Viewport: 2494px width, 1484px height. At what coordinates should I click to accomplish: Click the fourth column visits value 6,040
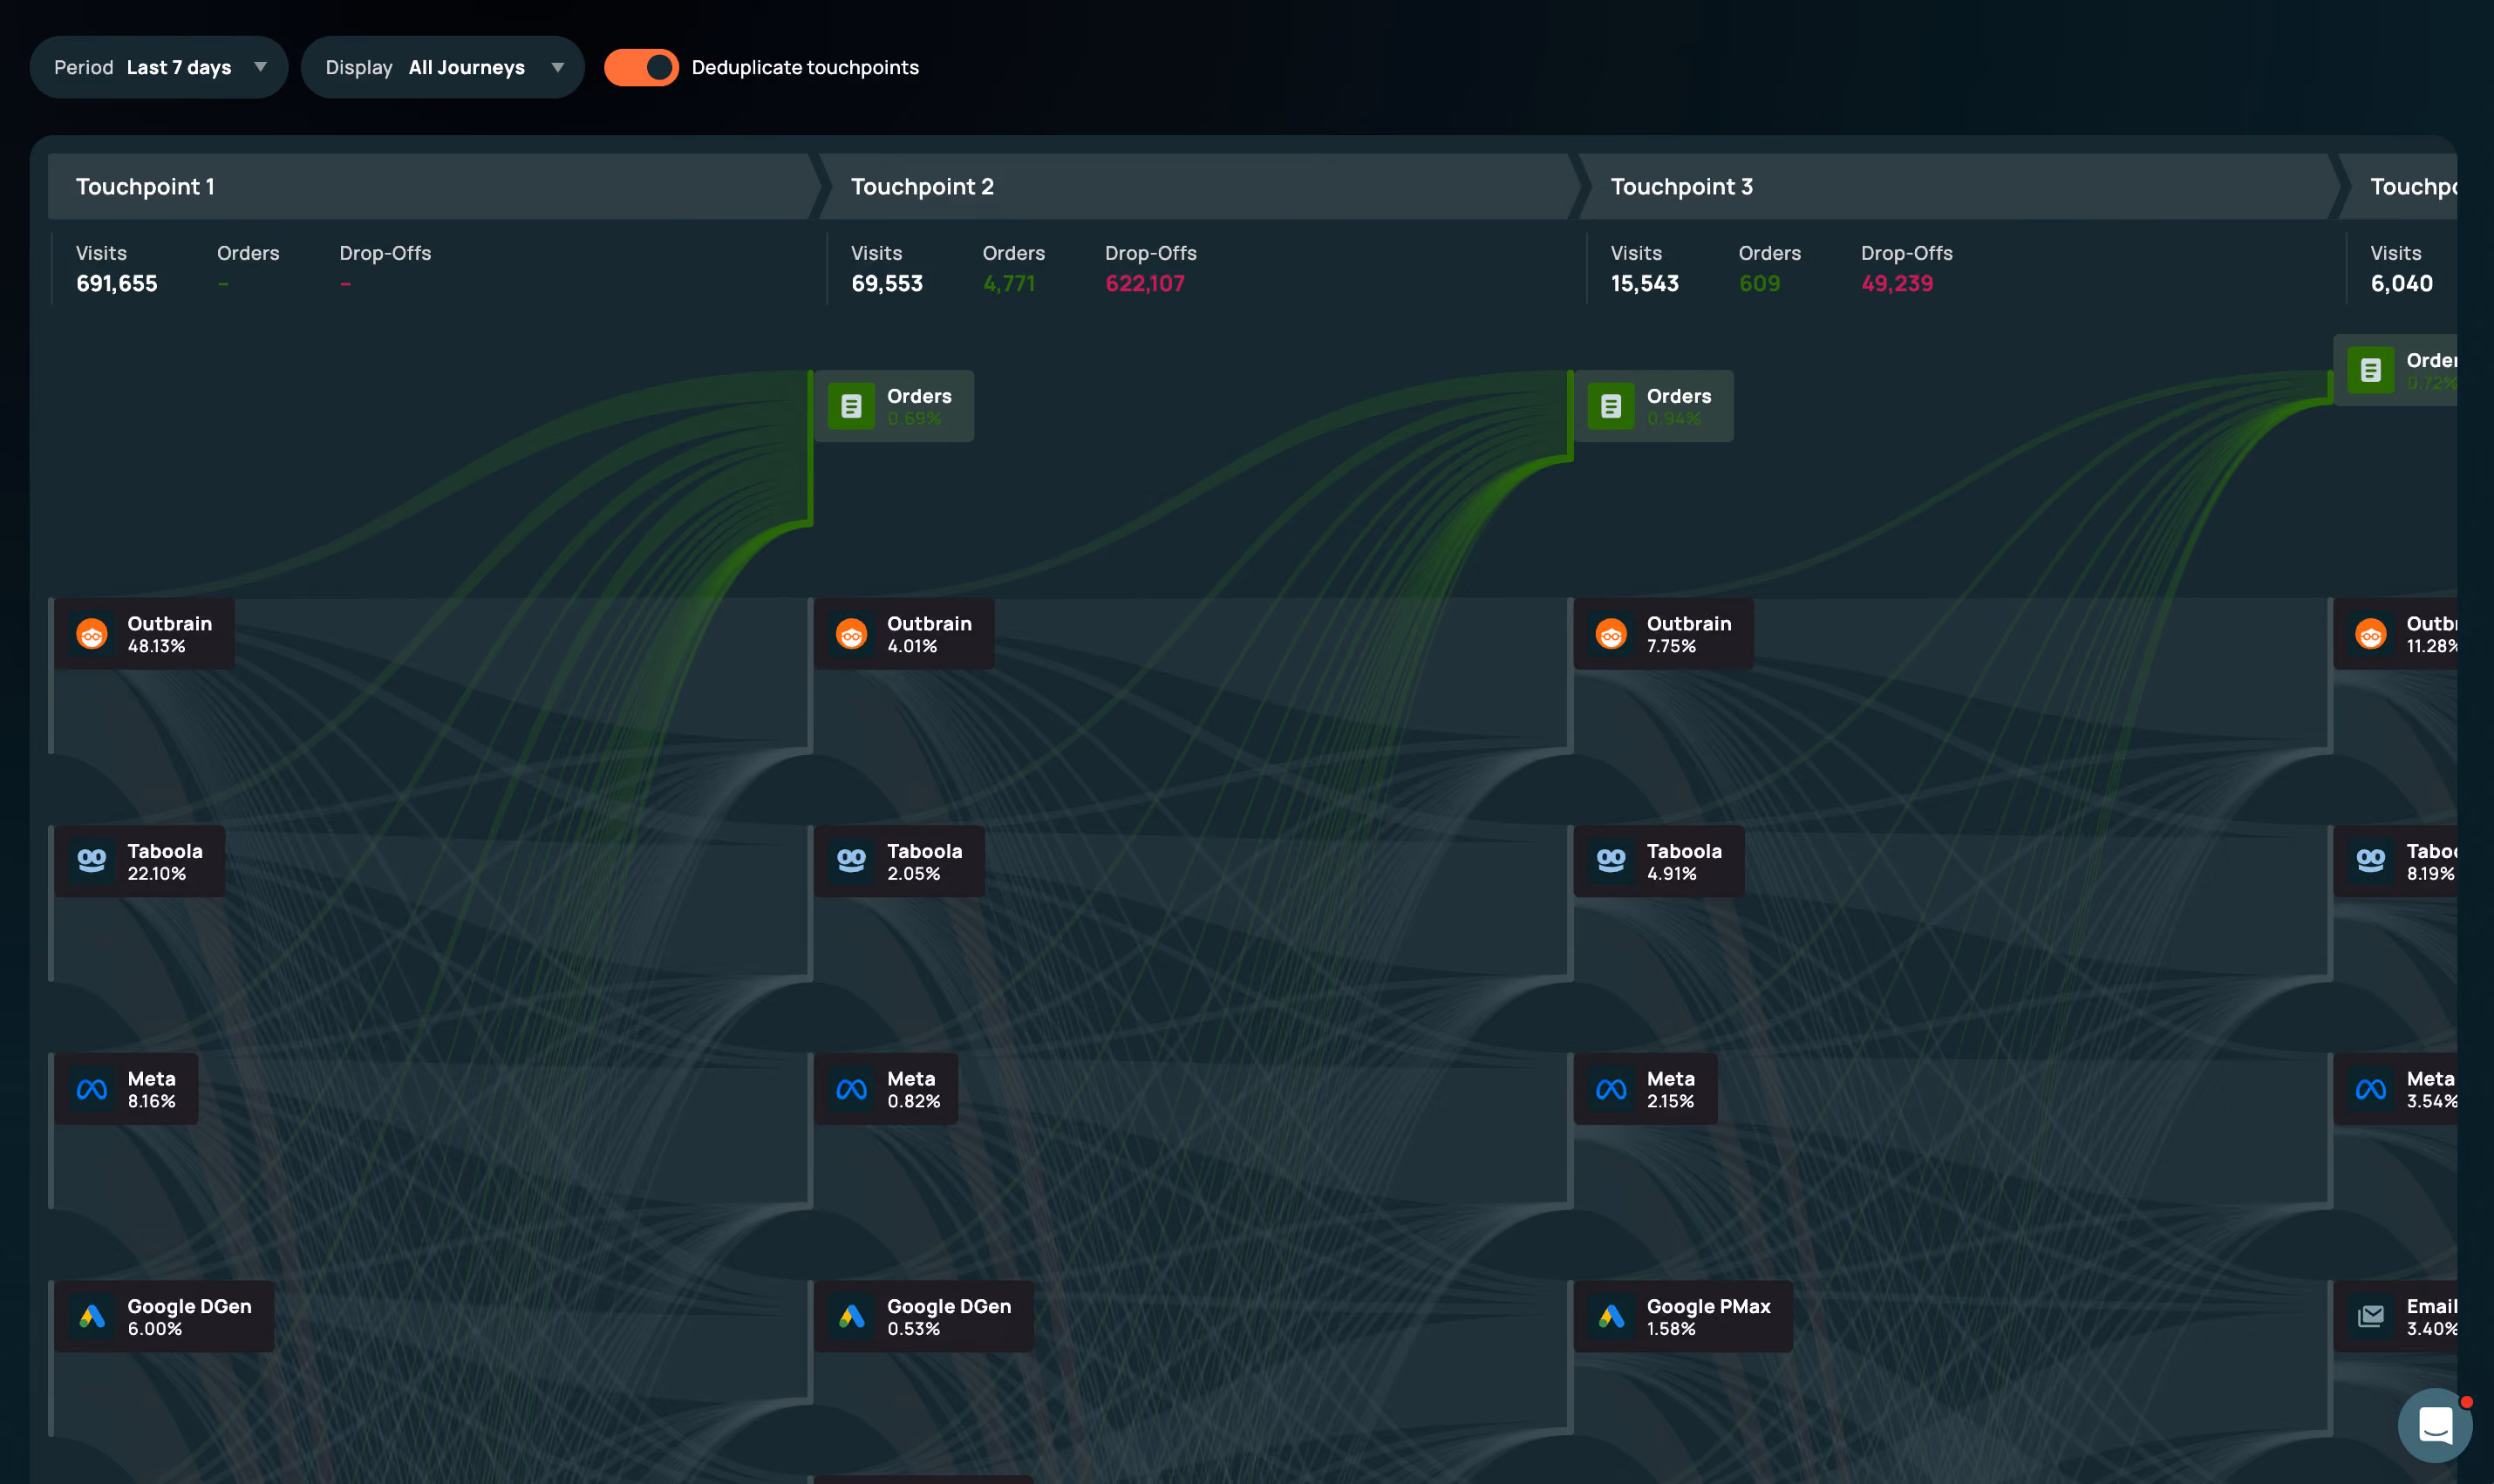(2401, 283)
